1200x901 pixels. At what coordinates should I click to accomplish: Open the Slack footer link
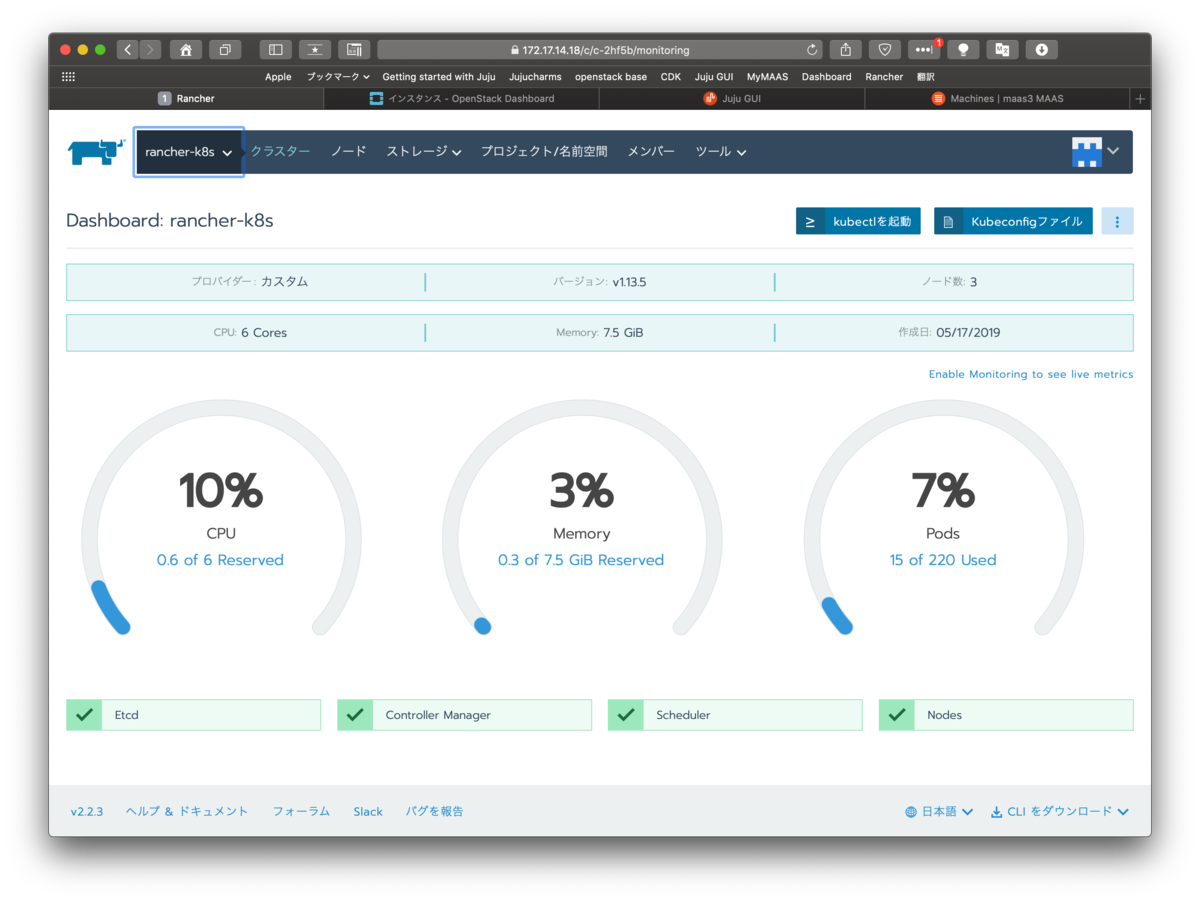pos(368,812)
